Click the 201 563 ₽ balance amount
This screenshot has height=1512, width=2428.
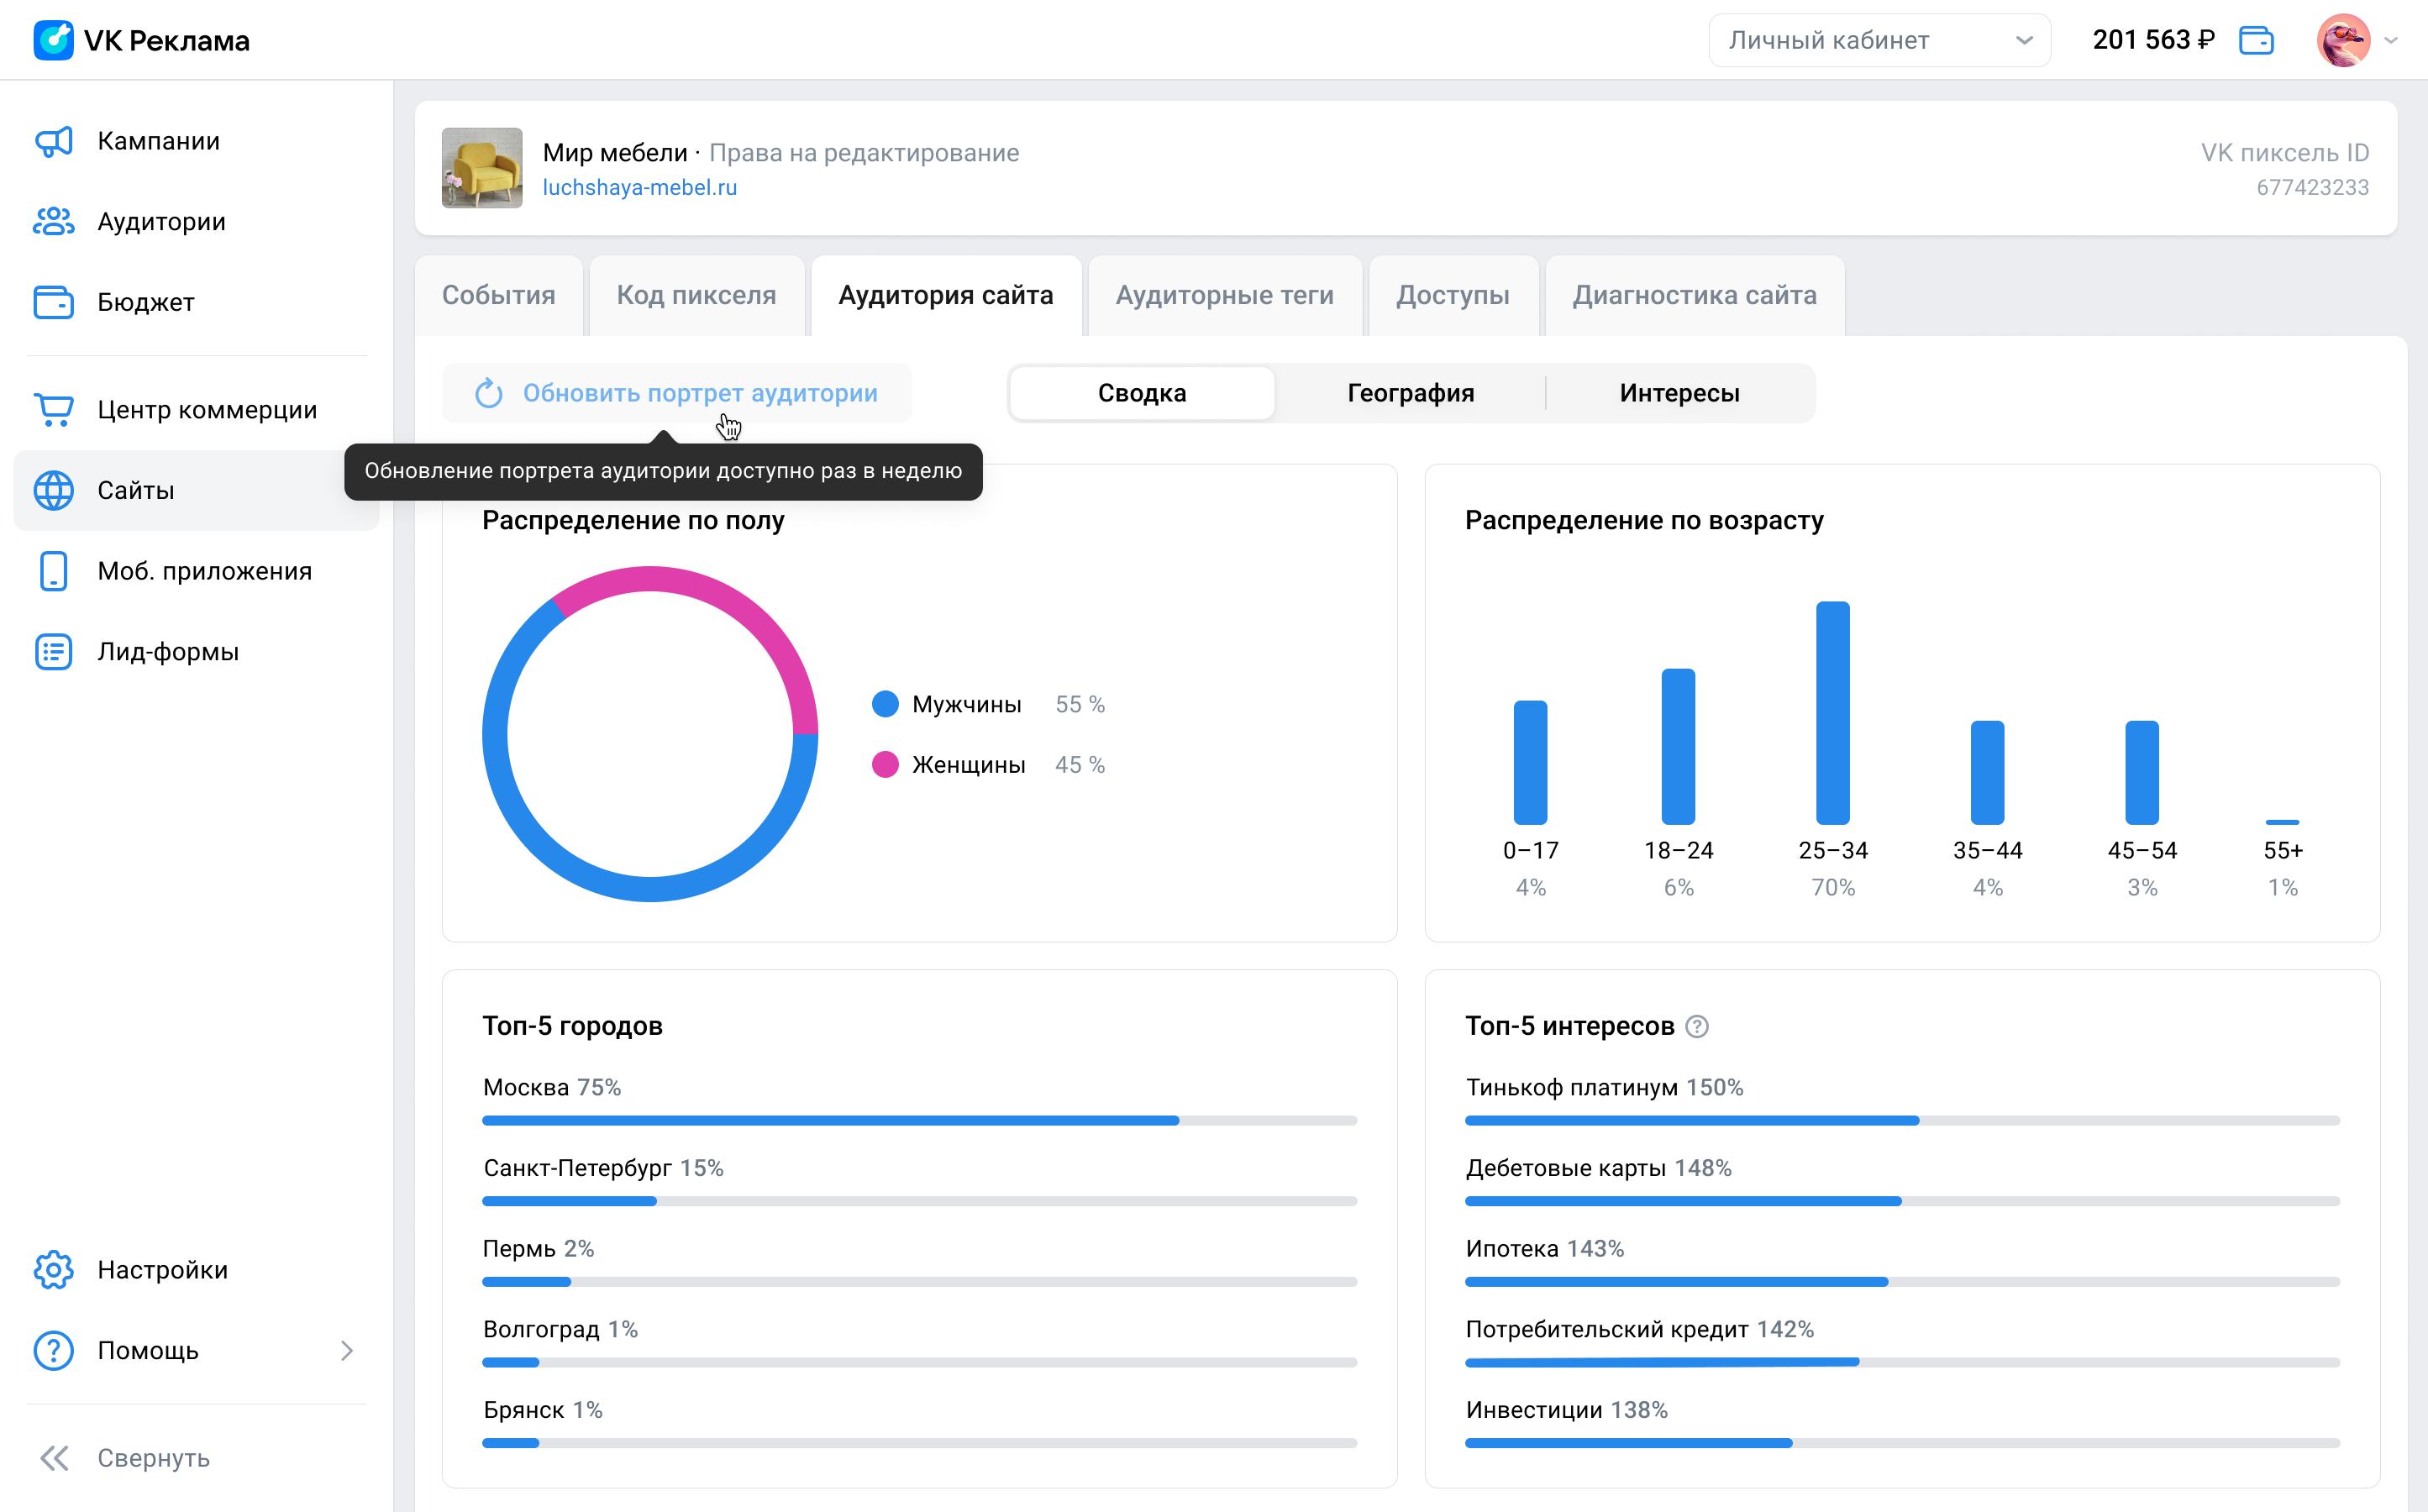(x=2154, y=40)
